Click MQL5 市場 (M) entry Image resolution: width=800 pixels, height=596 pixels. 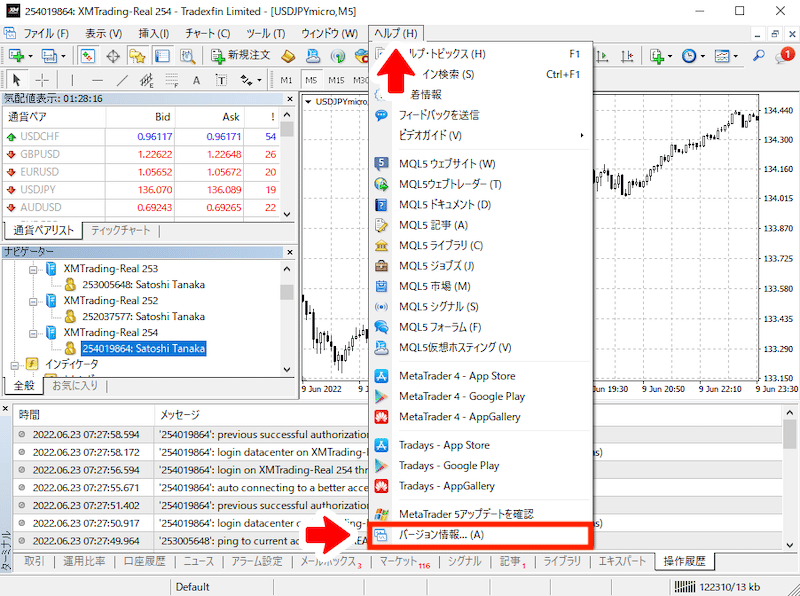pos(480,286)
